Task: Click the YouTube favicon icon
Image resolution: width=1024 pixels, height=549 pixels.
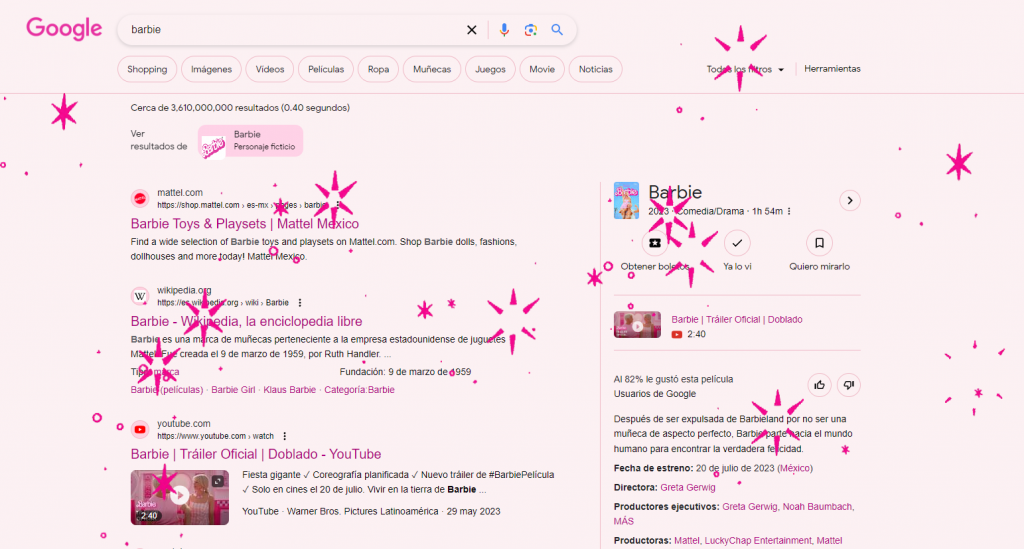Action: [139, 430]
